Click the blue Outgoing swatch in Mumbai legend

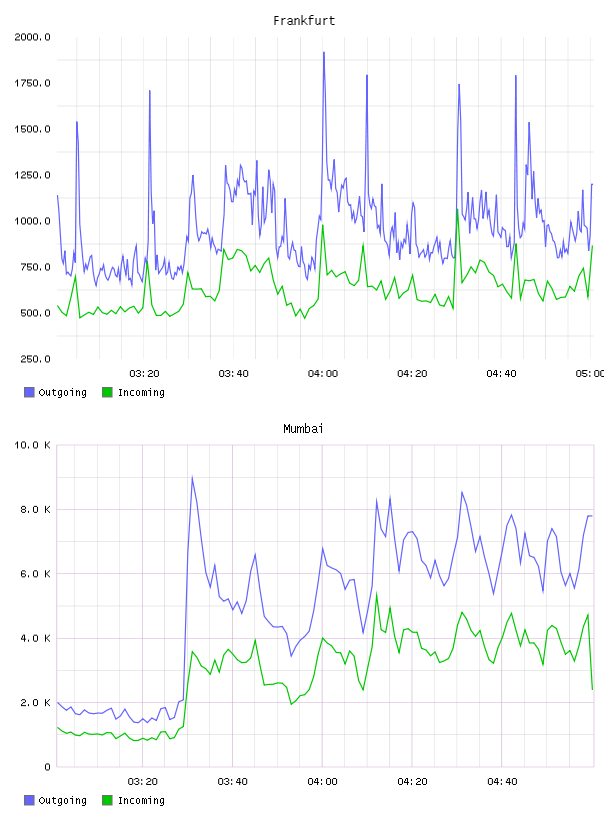pyautogui.click(x=29, y=800)
